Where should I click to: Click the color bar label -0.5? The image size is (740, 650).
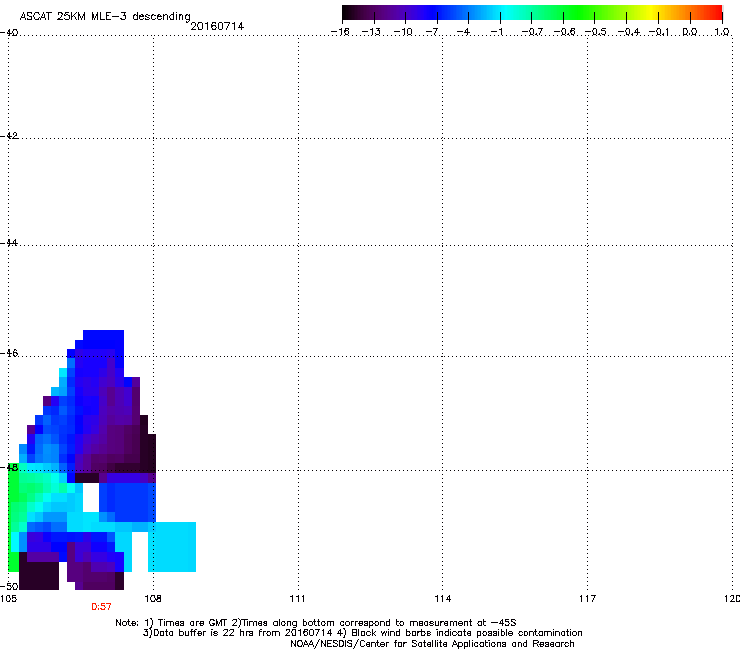click(x=596, y=32)
